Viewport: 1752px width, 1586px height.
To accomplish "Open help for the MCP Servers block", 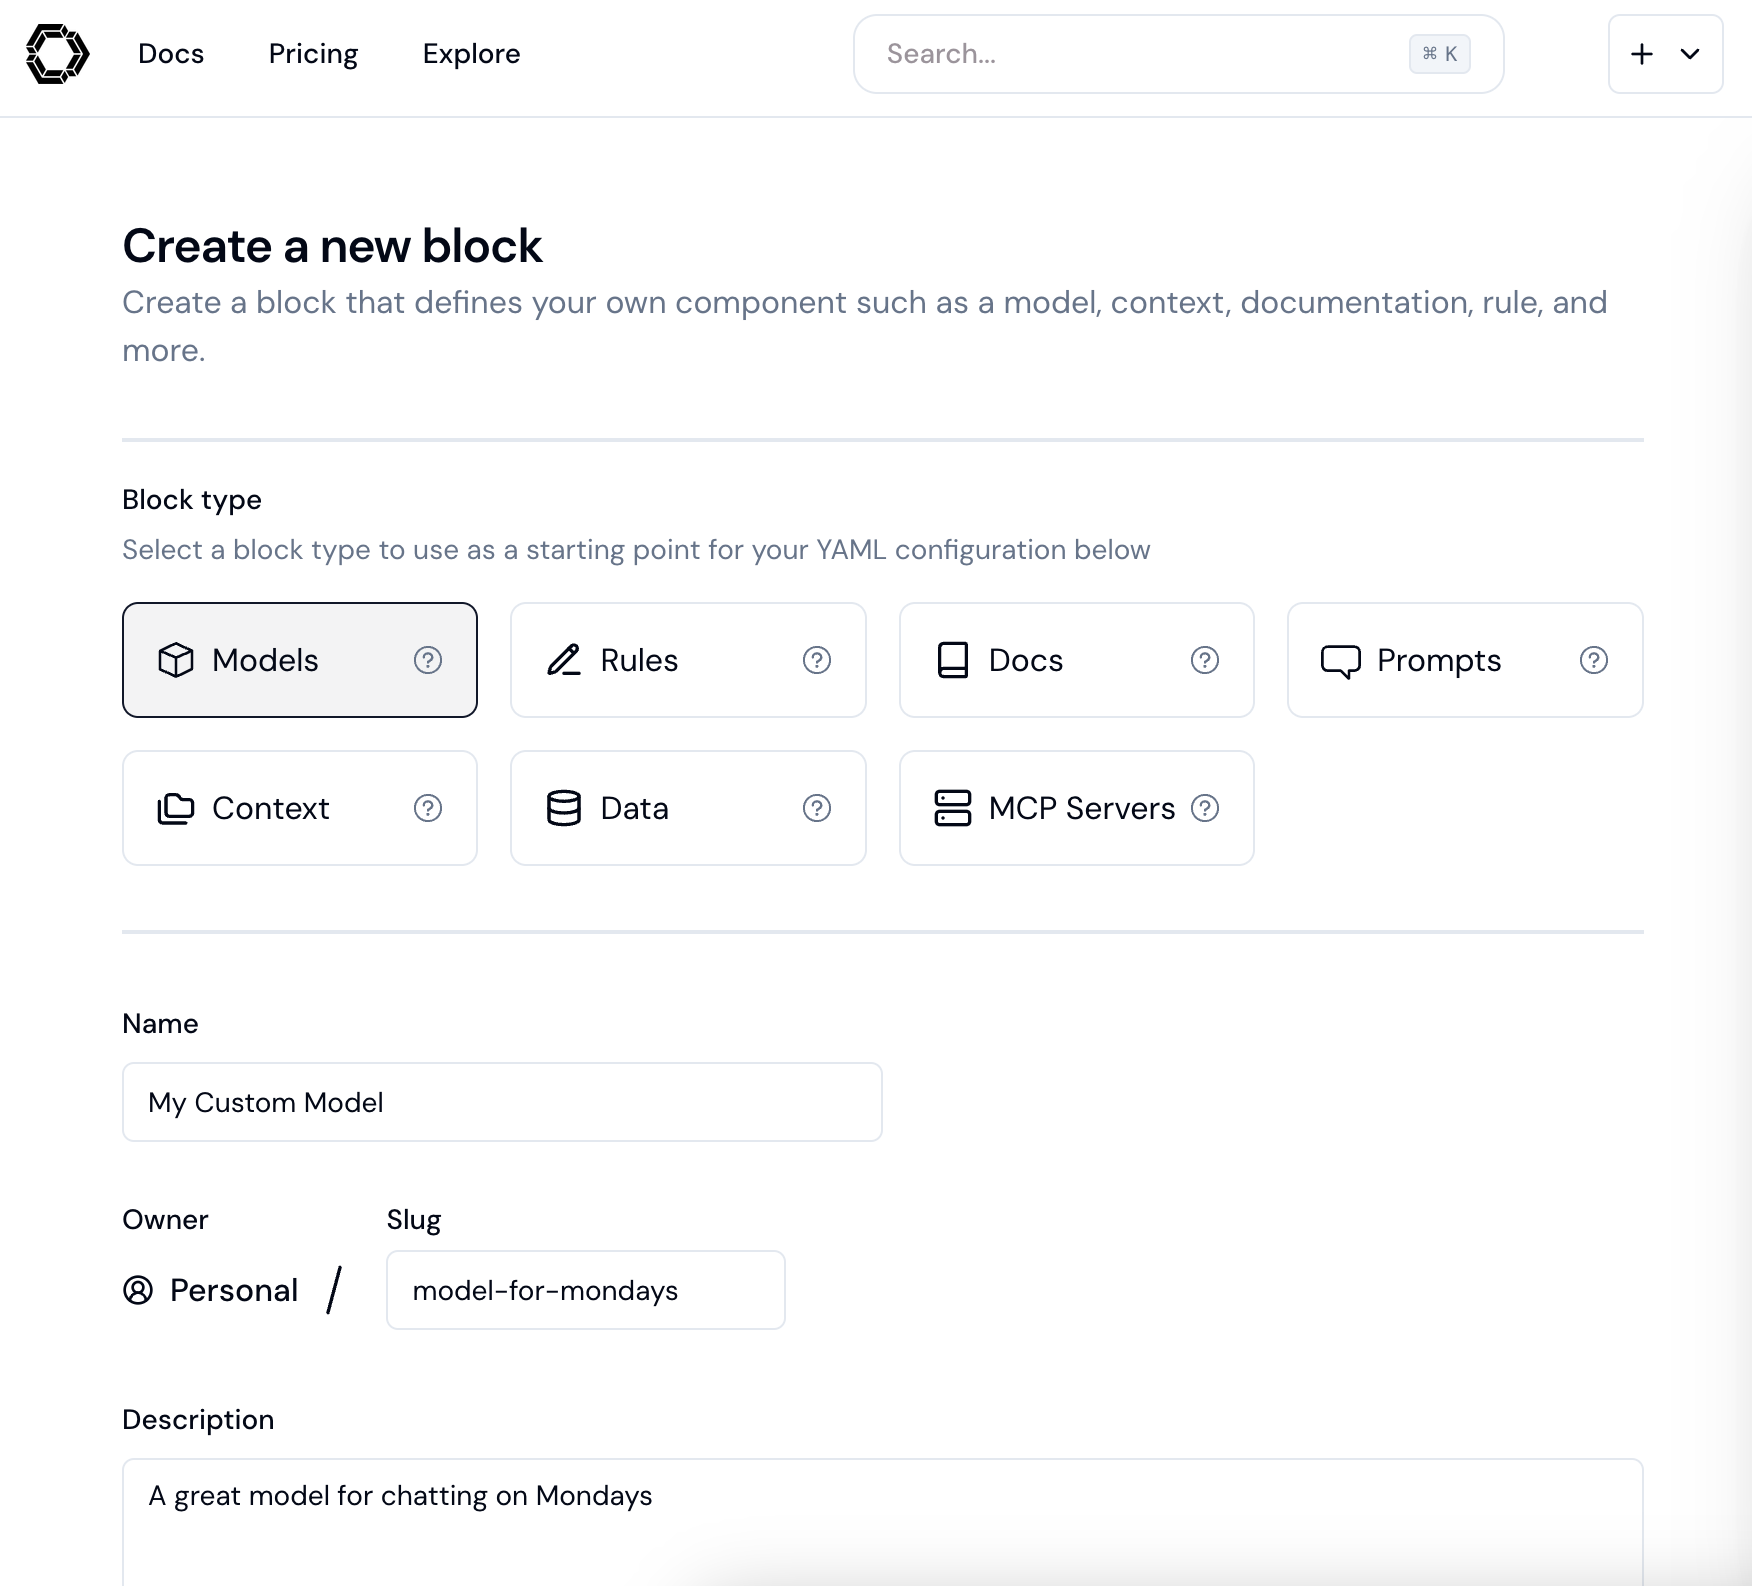I will (x=1205, y=808).
